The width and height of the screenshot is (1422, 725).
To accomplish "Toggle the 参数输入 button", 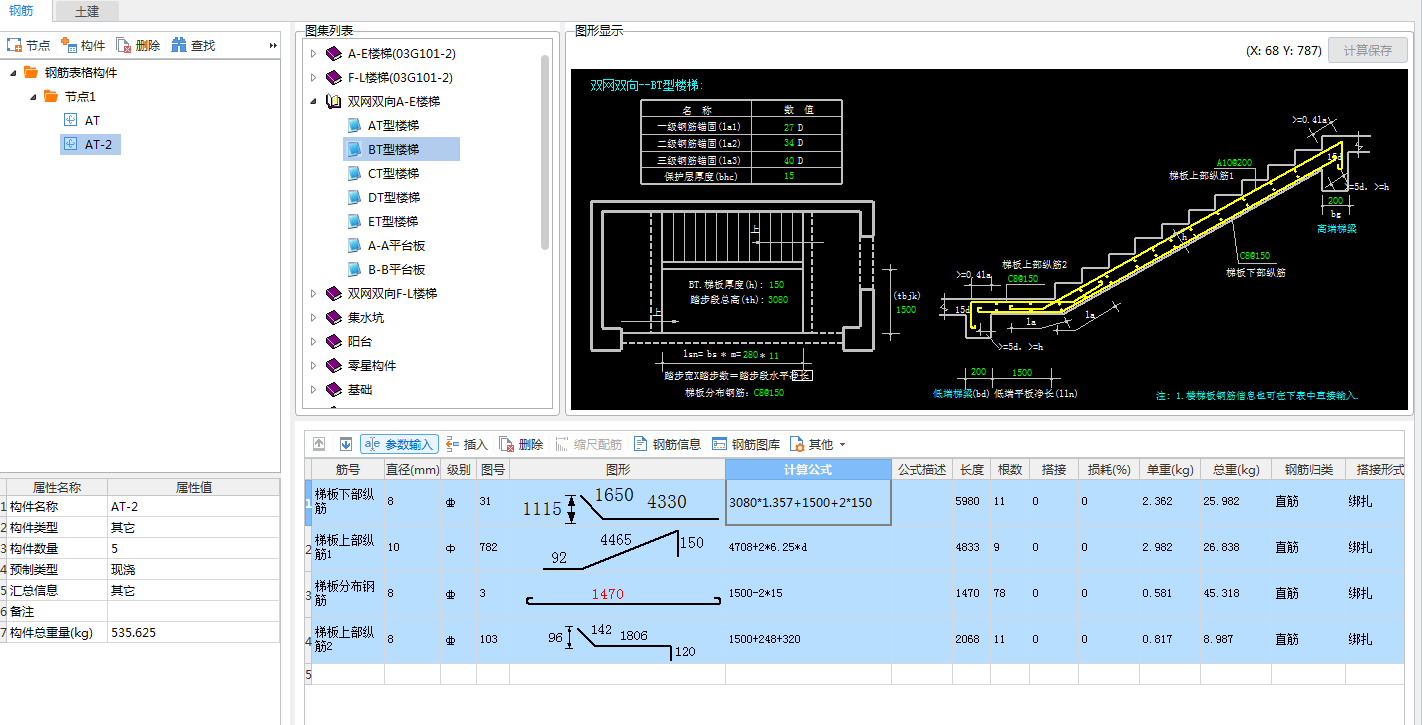I will [x=399, y=444].
